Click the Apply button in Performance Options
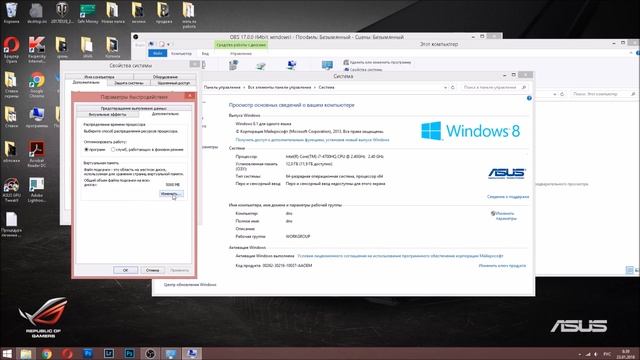 [180, 270]
